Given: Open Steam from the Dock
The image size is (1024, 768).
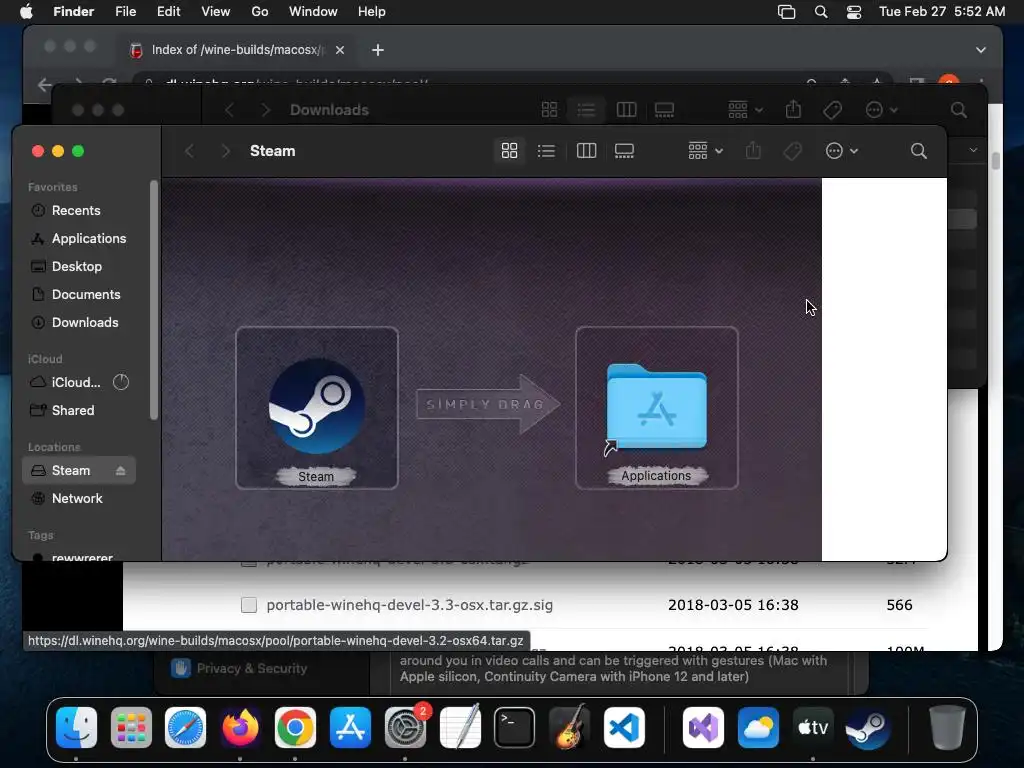Looking at the screenshot, I should click(867, 727).
